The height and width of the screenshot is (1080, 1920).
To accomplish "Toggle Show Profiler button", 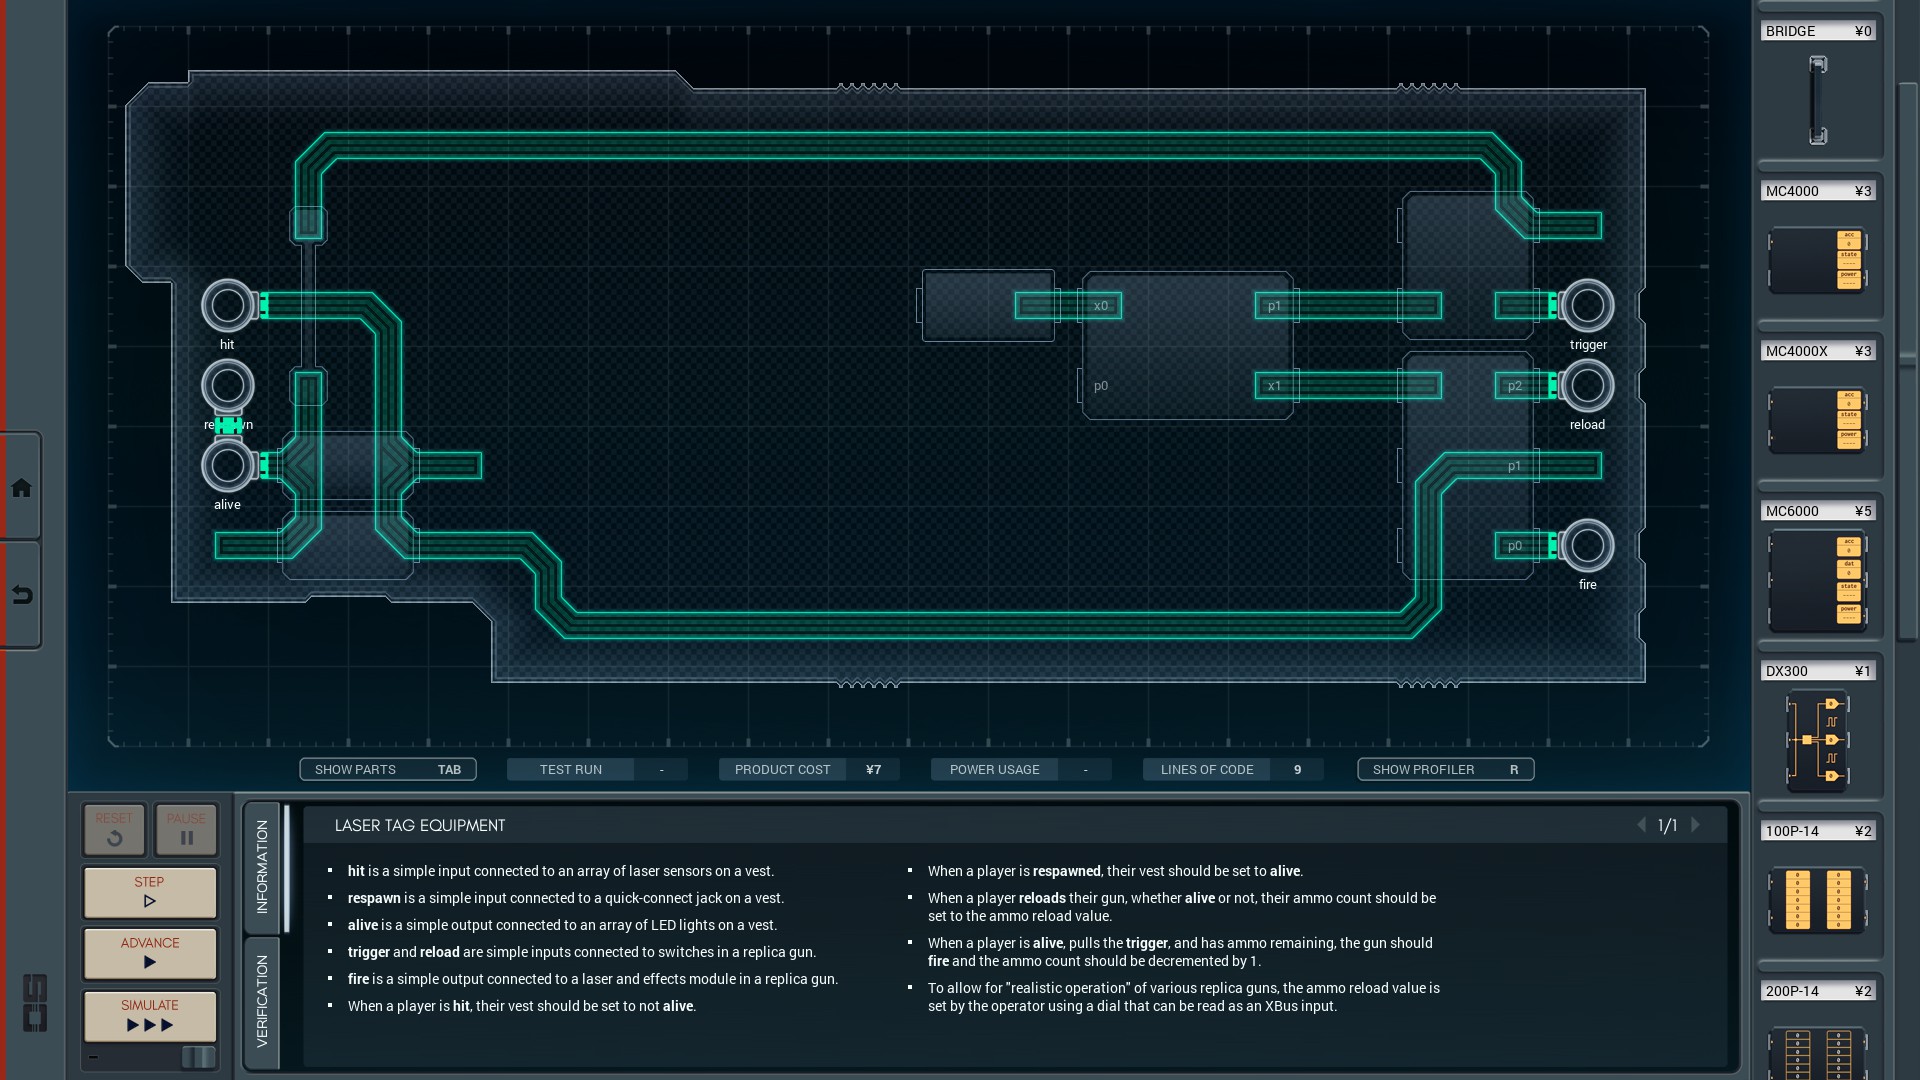I will coord(1445,769).
